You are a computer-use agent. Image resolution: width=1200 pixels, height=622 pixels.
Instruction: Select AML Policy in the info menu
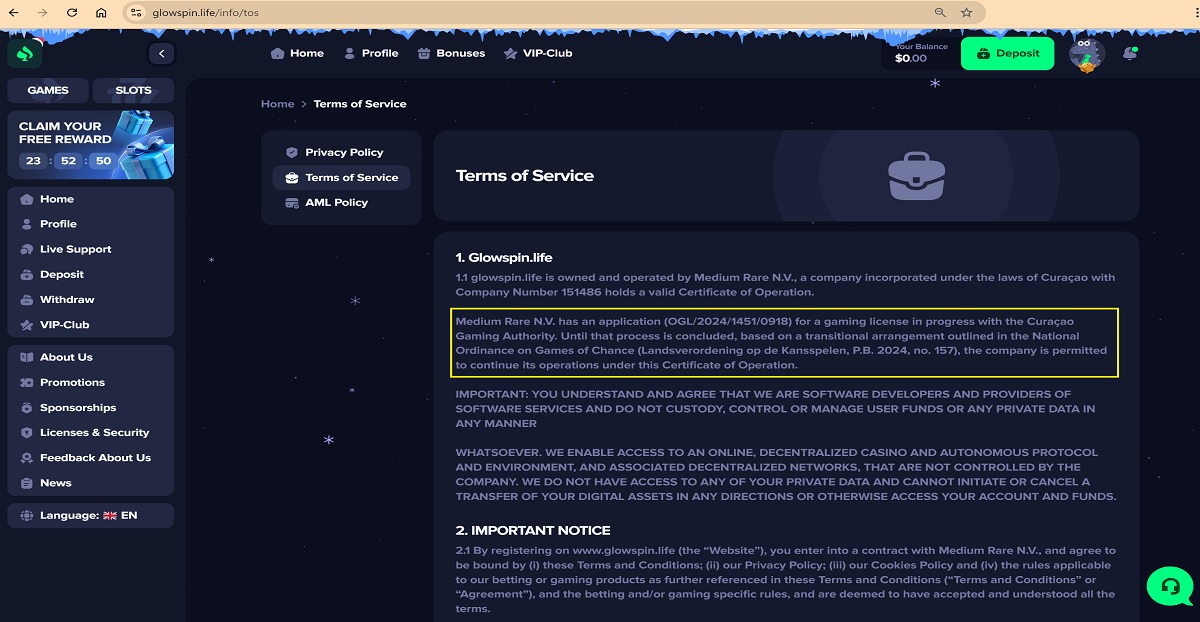[x=336, y=202]
